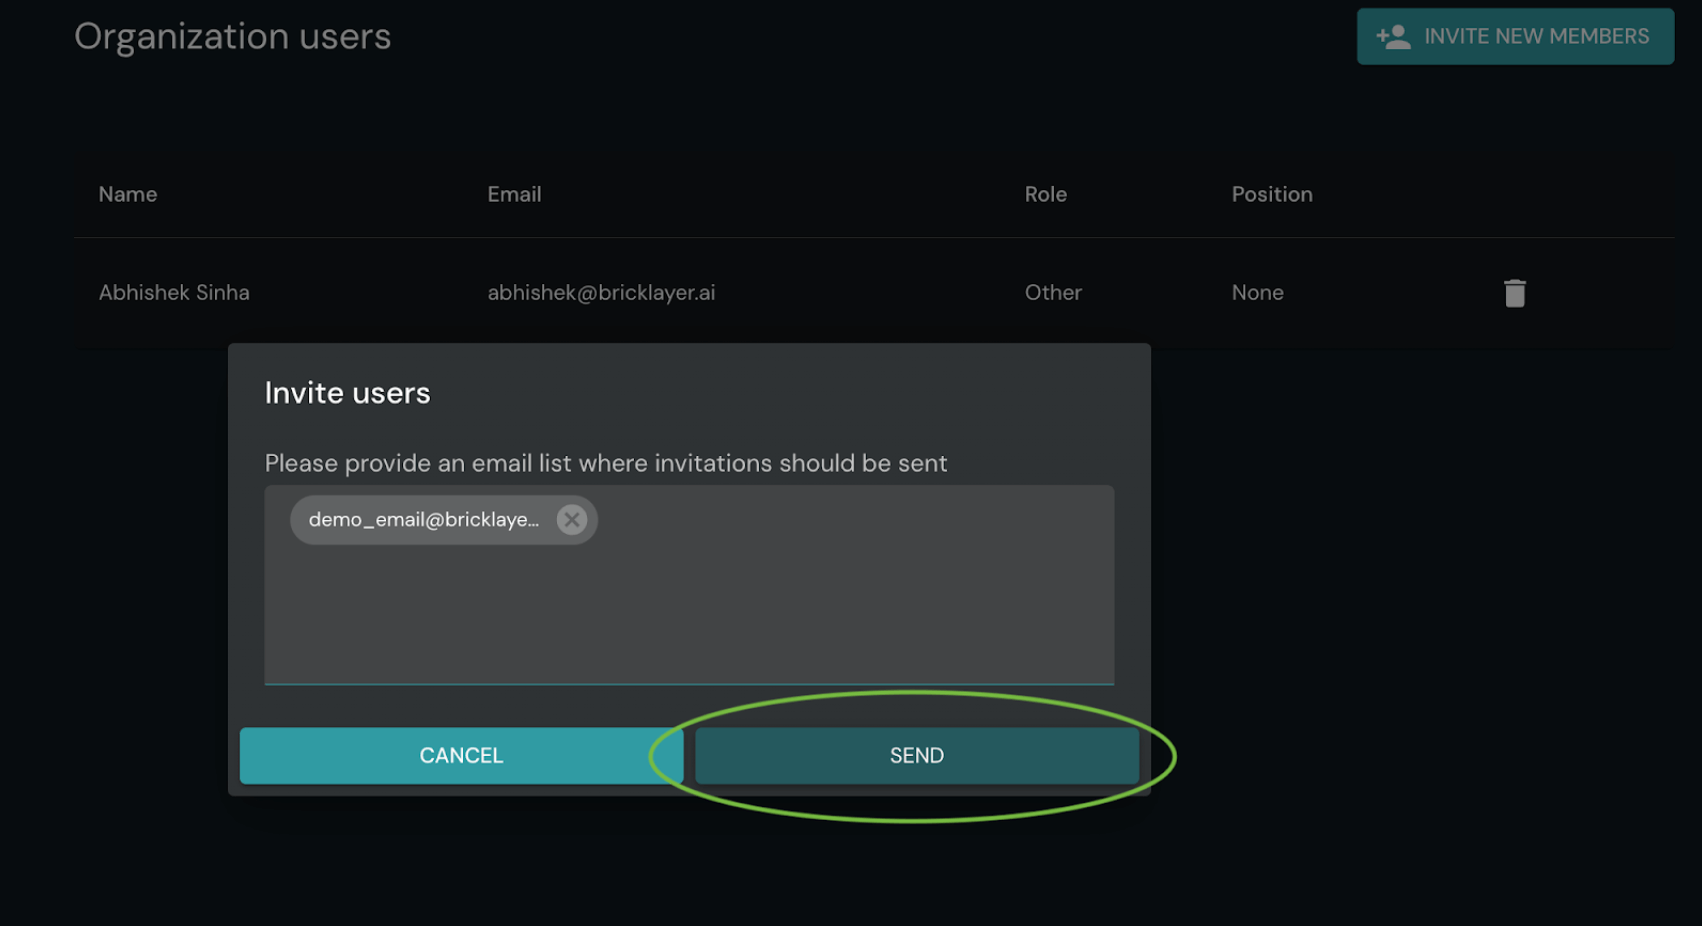Click the Invite users dialog title

pos(347,393)
